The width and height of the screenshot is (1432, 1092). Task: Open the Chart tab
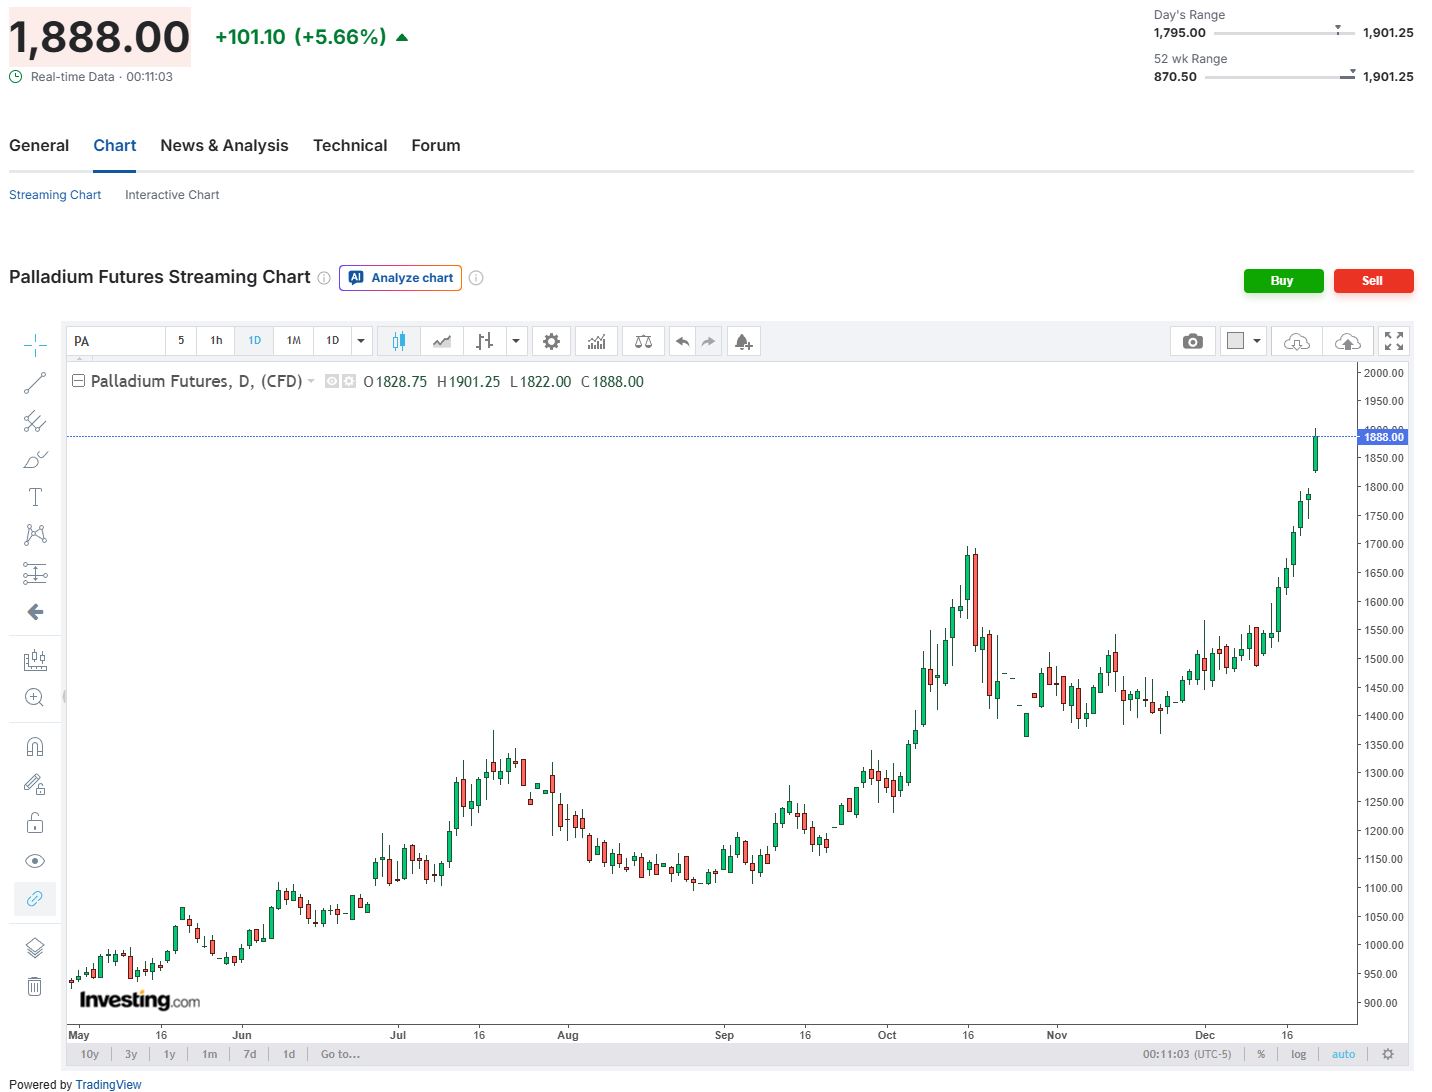(x=115, y=145)
